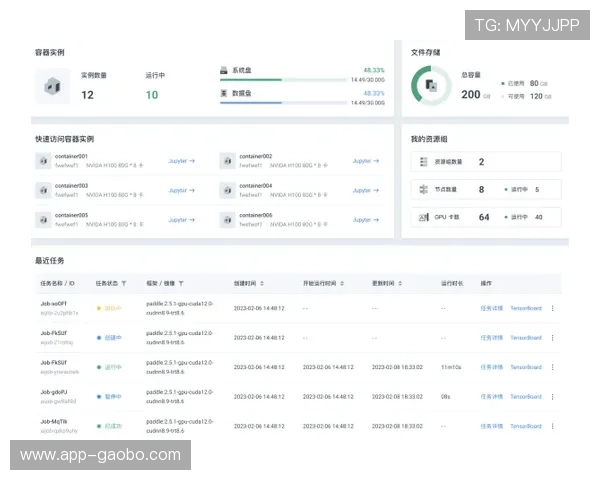Click the node count (节点数量) icon
This screenshot has height=480, width=600.
pos(423,189)
